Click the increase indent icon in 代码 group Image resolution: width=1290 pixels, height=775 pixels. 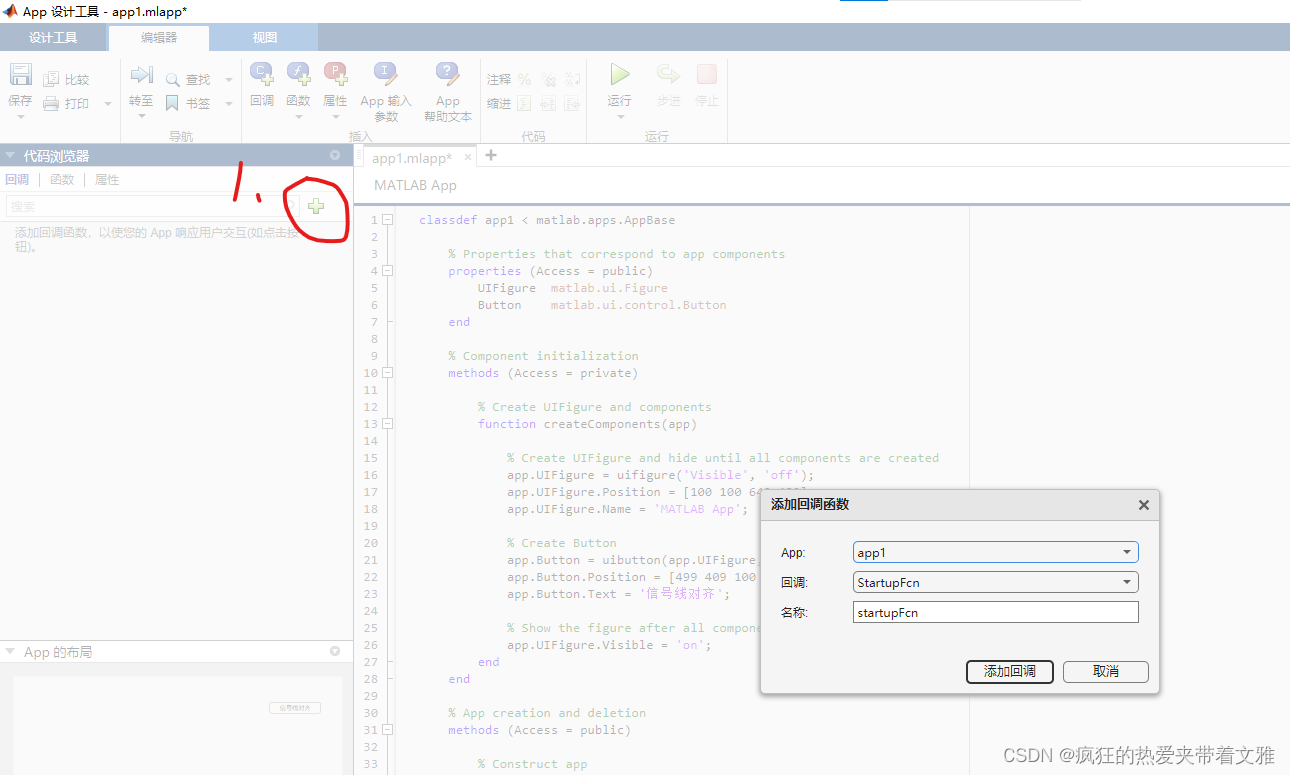[x=548, y=103]
